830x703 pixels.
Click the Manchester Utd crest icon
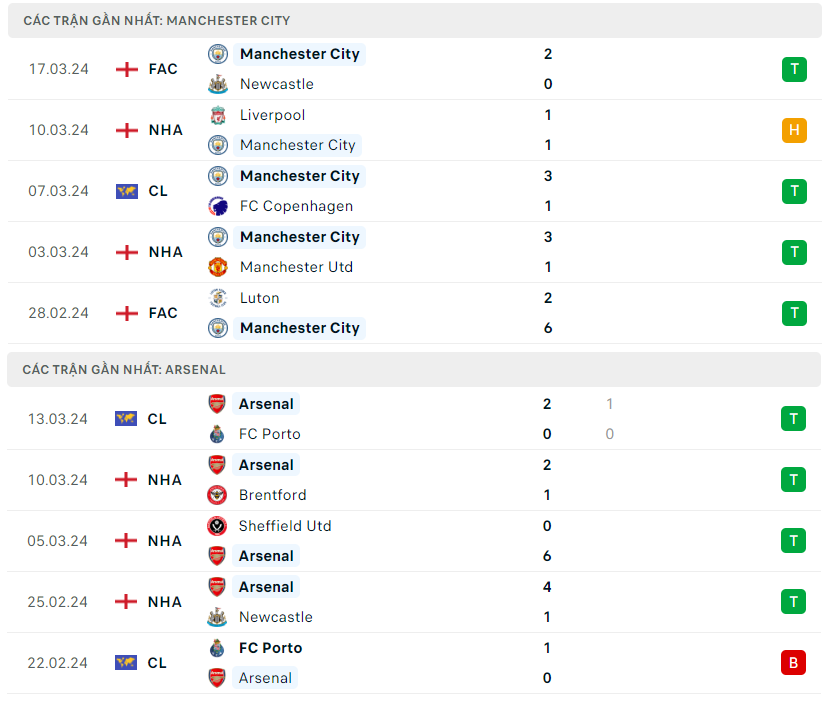(218, 267)
